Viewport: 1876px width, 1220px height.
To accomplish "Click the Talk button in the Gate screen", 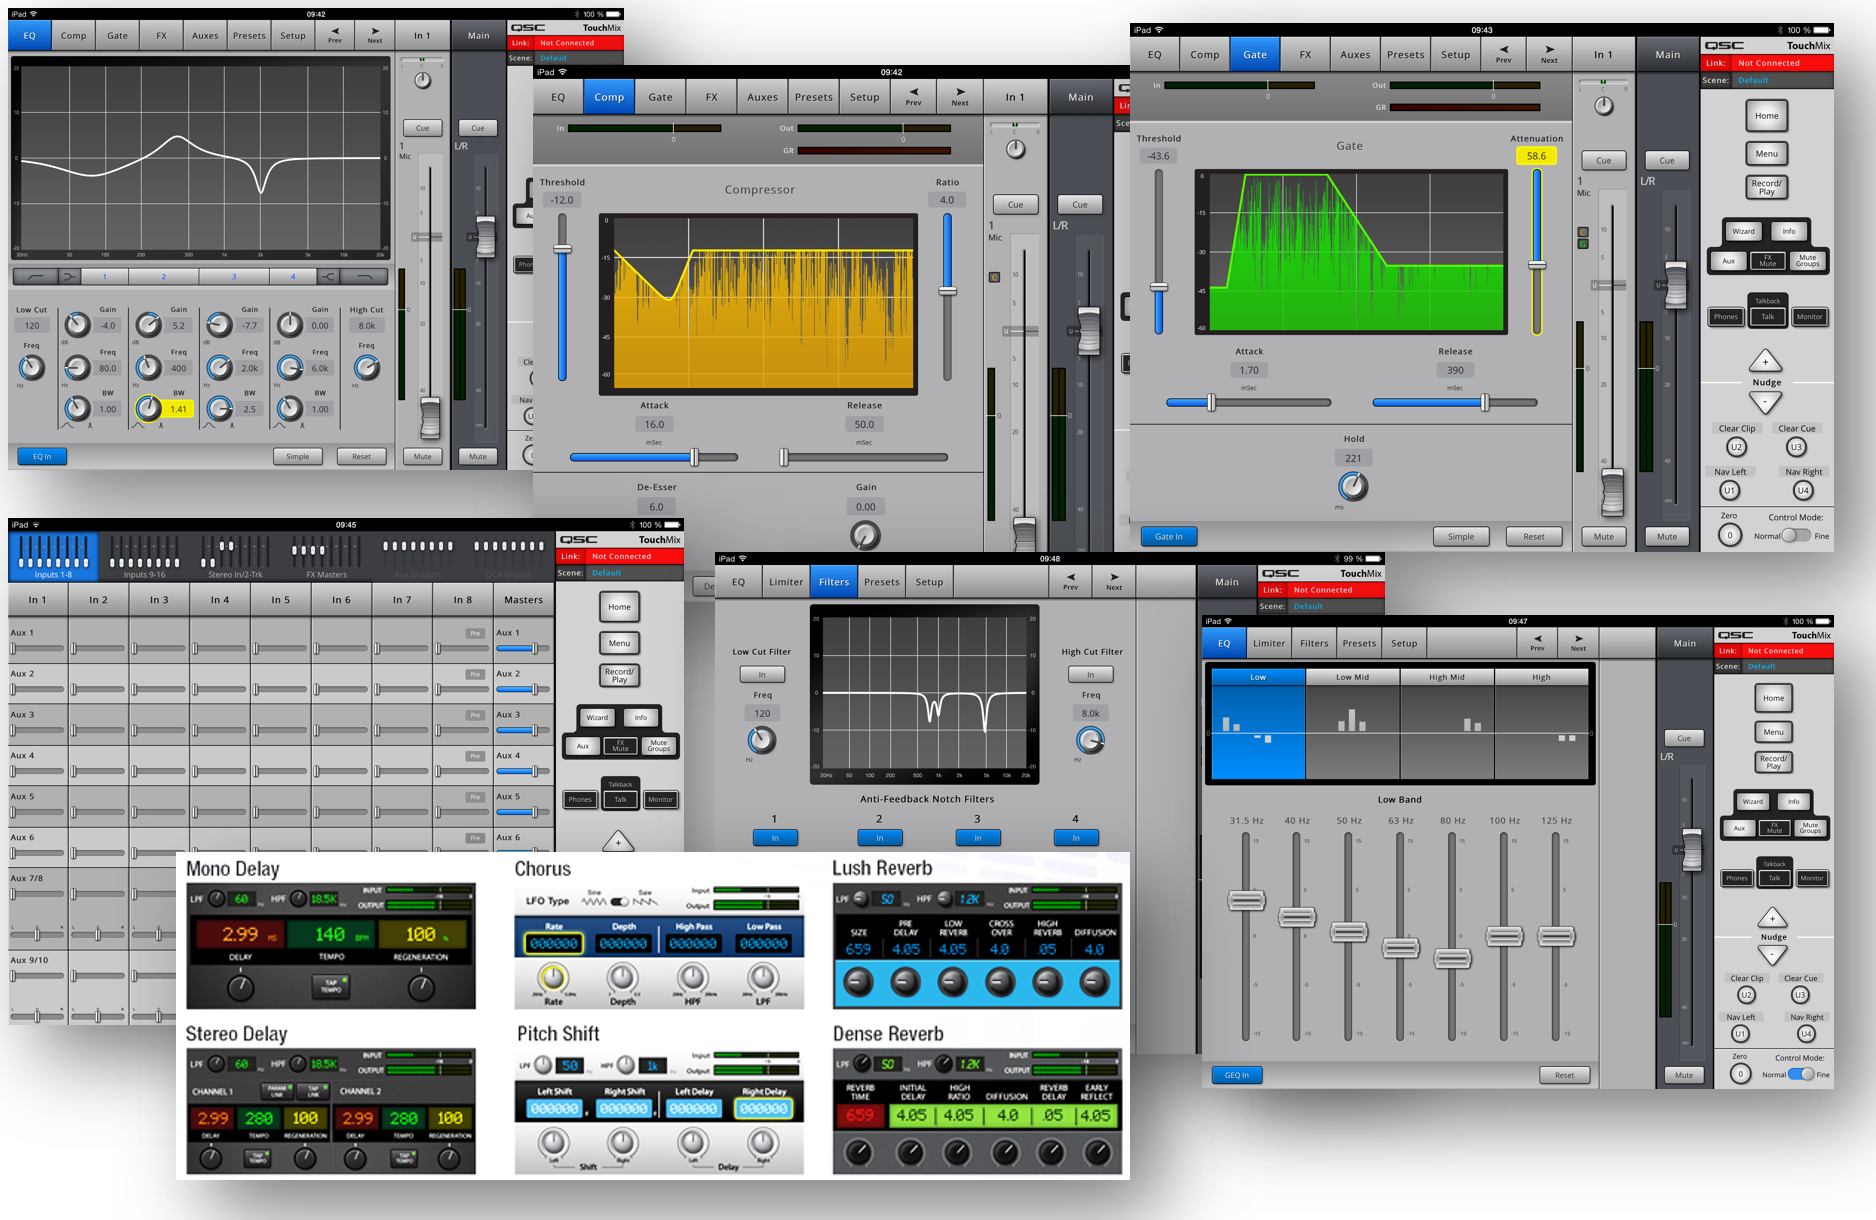I will (x=1768, y=317).
